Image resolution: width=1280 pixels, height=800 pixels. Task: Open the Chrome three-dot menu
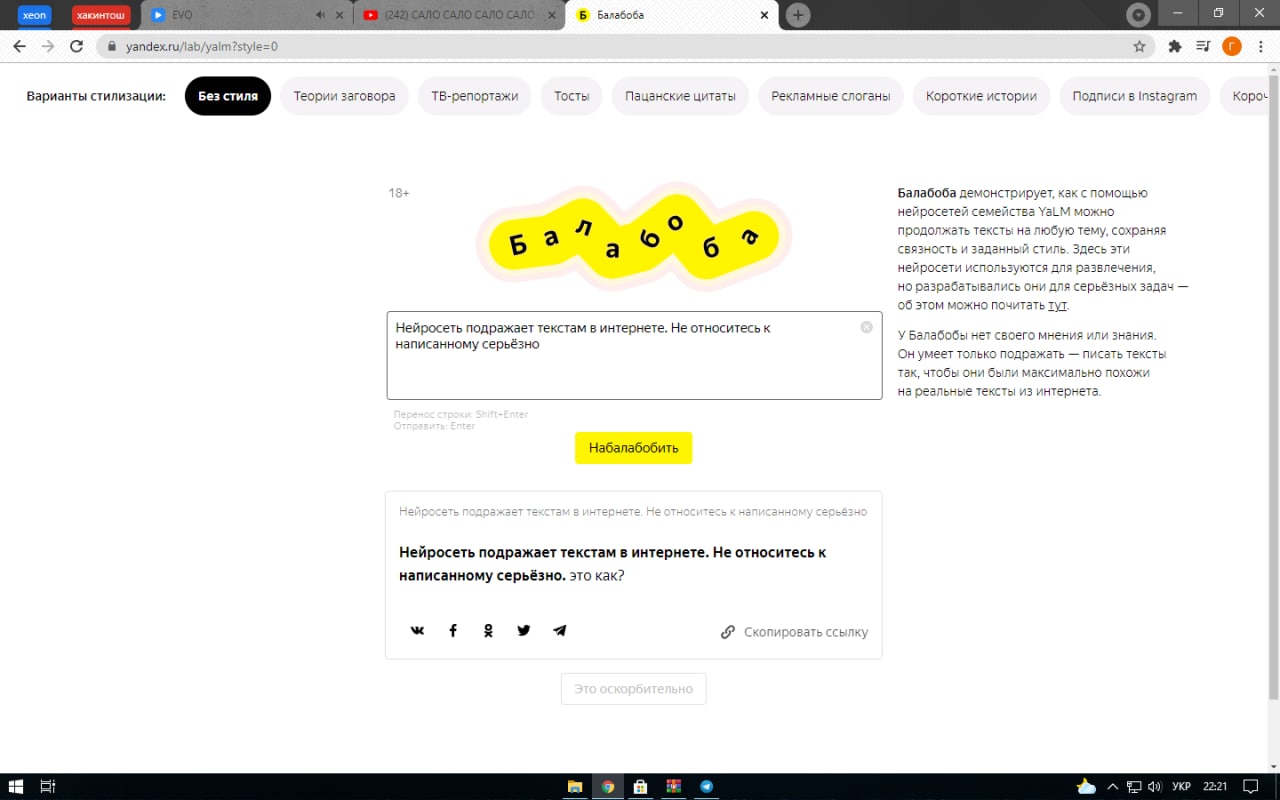(x=1260, y=46)
